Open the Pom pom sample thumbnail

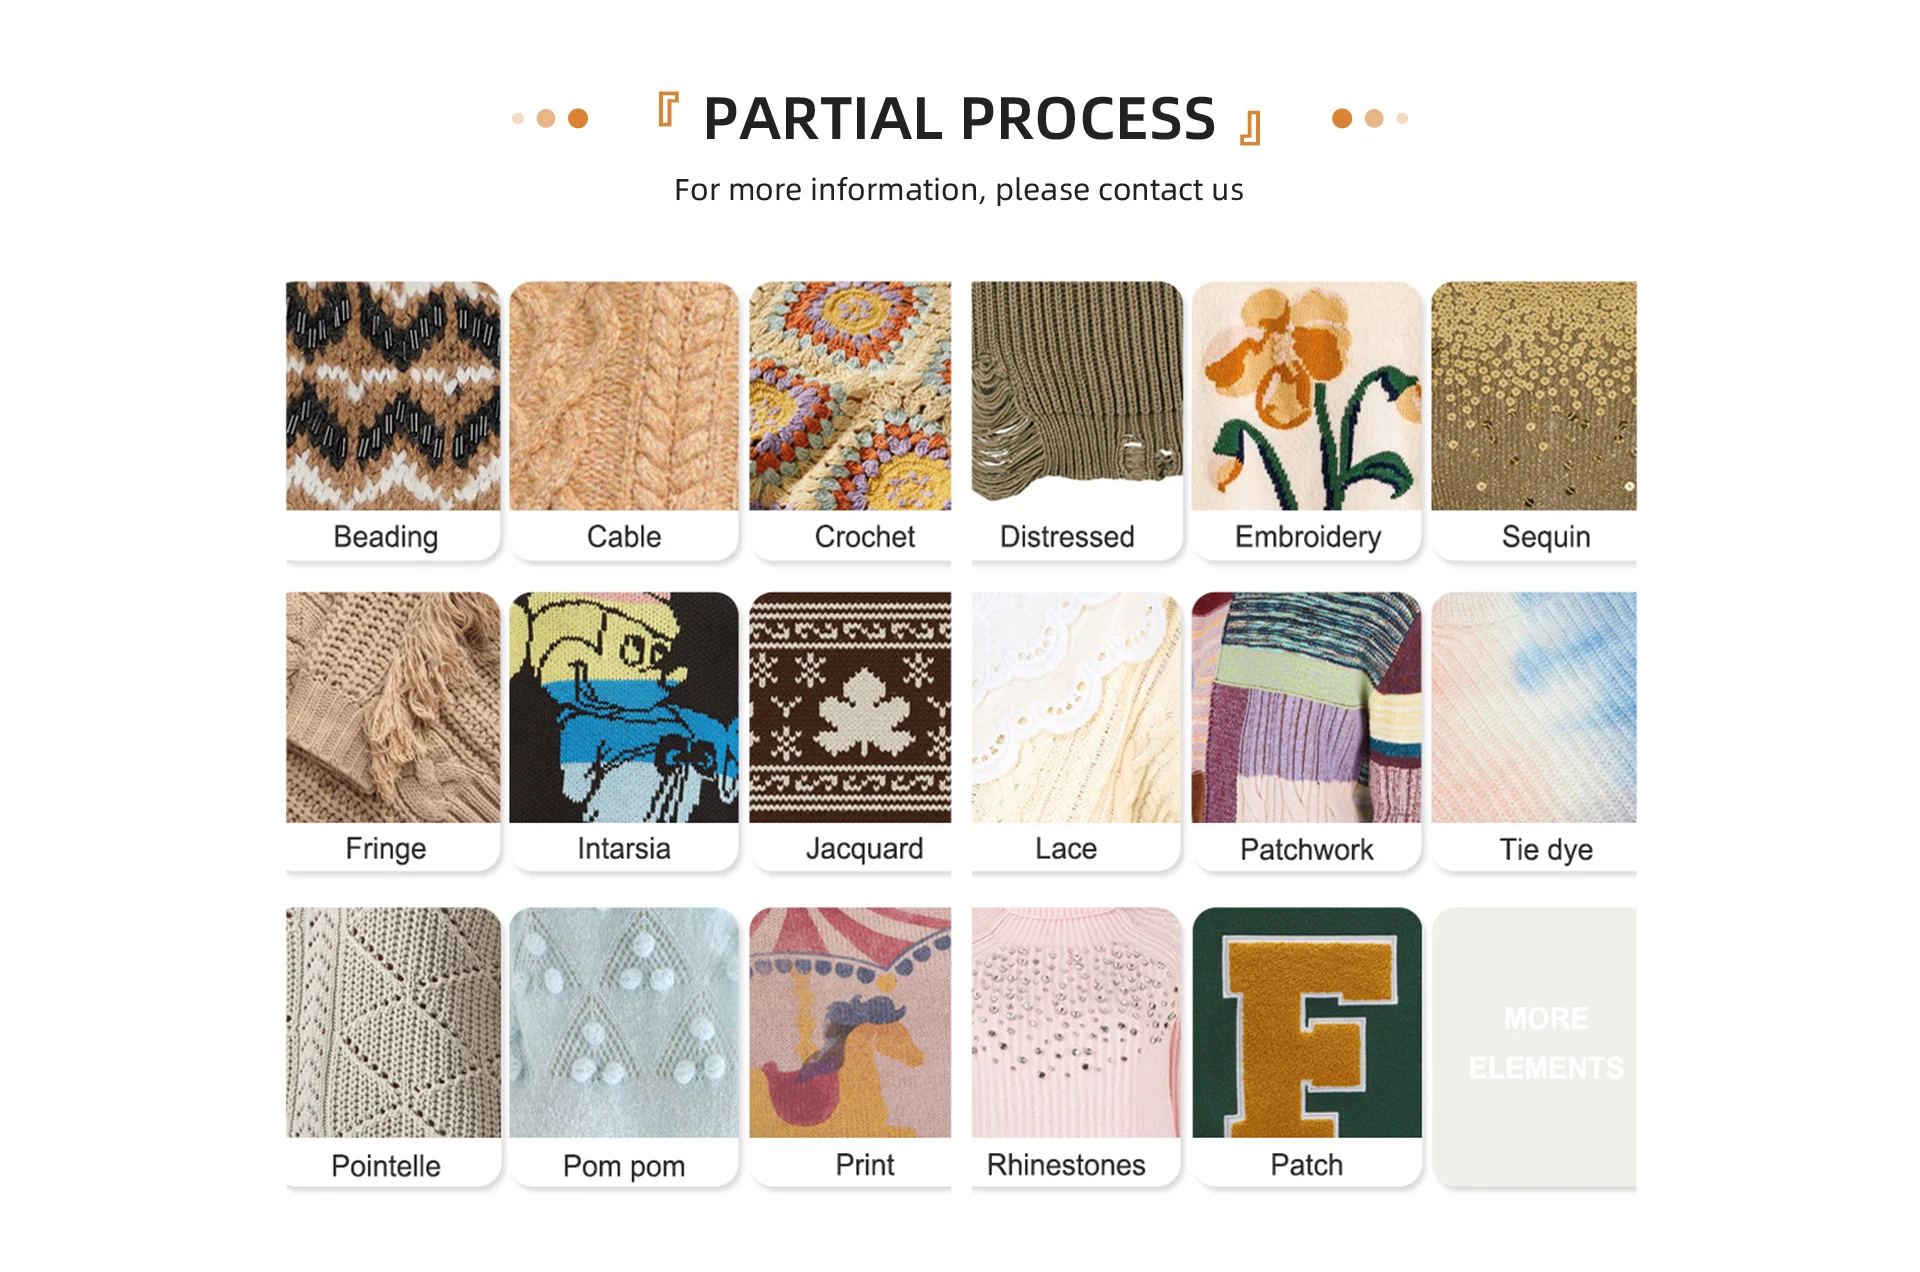tap(624, 1023)
